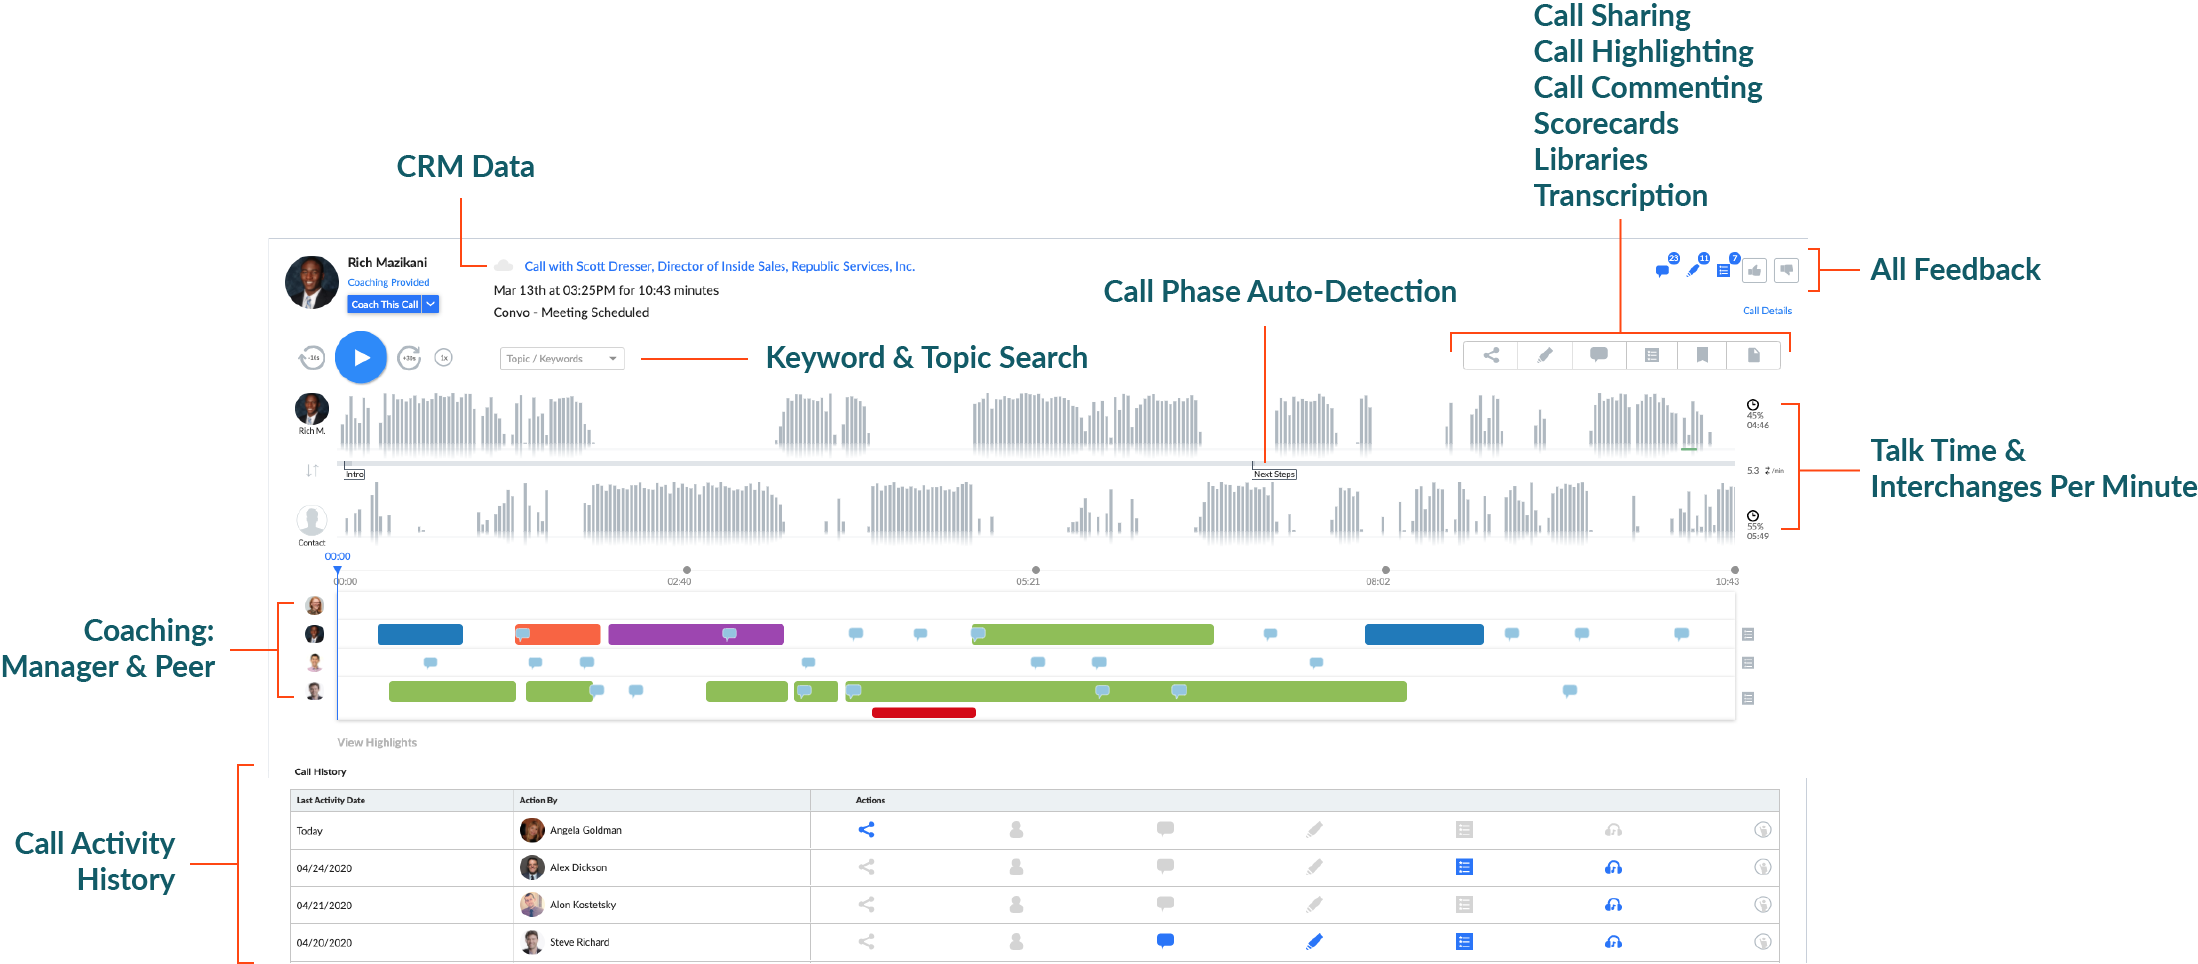Play the call recording
Screen dimensions: 2198x964
coord(361,357)
